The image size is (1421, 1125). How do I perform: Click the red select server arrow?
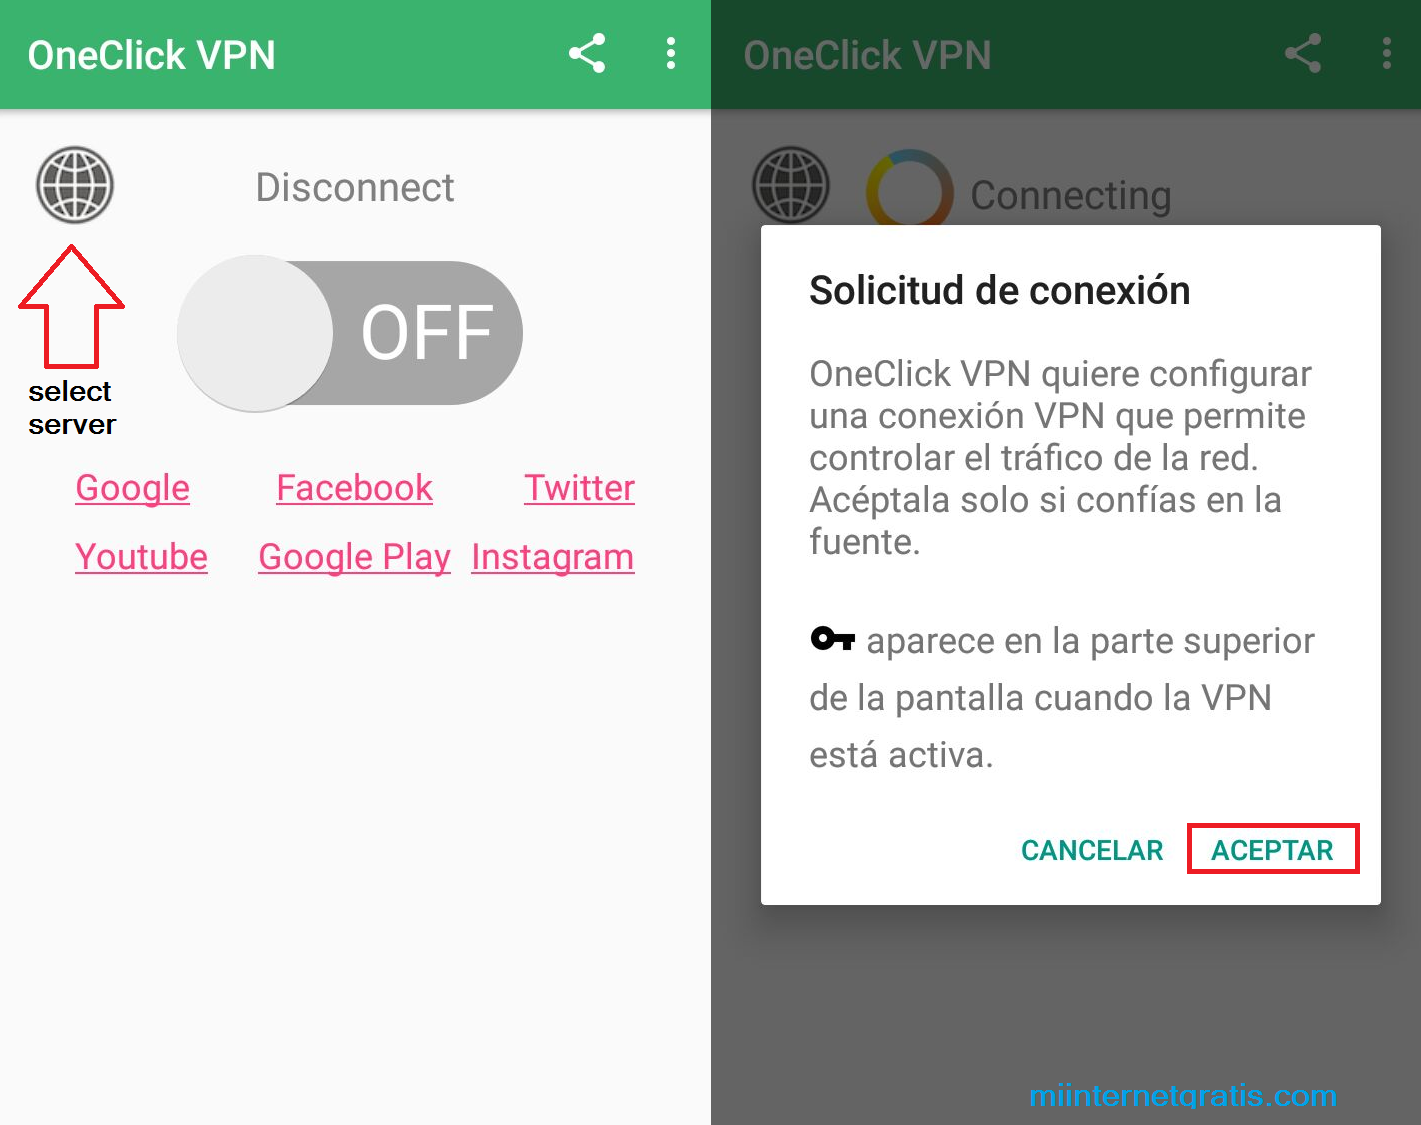71,307
